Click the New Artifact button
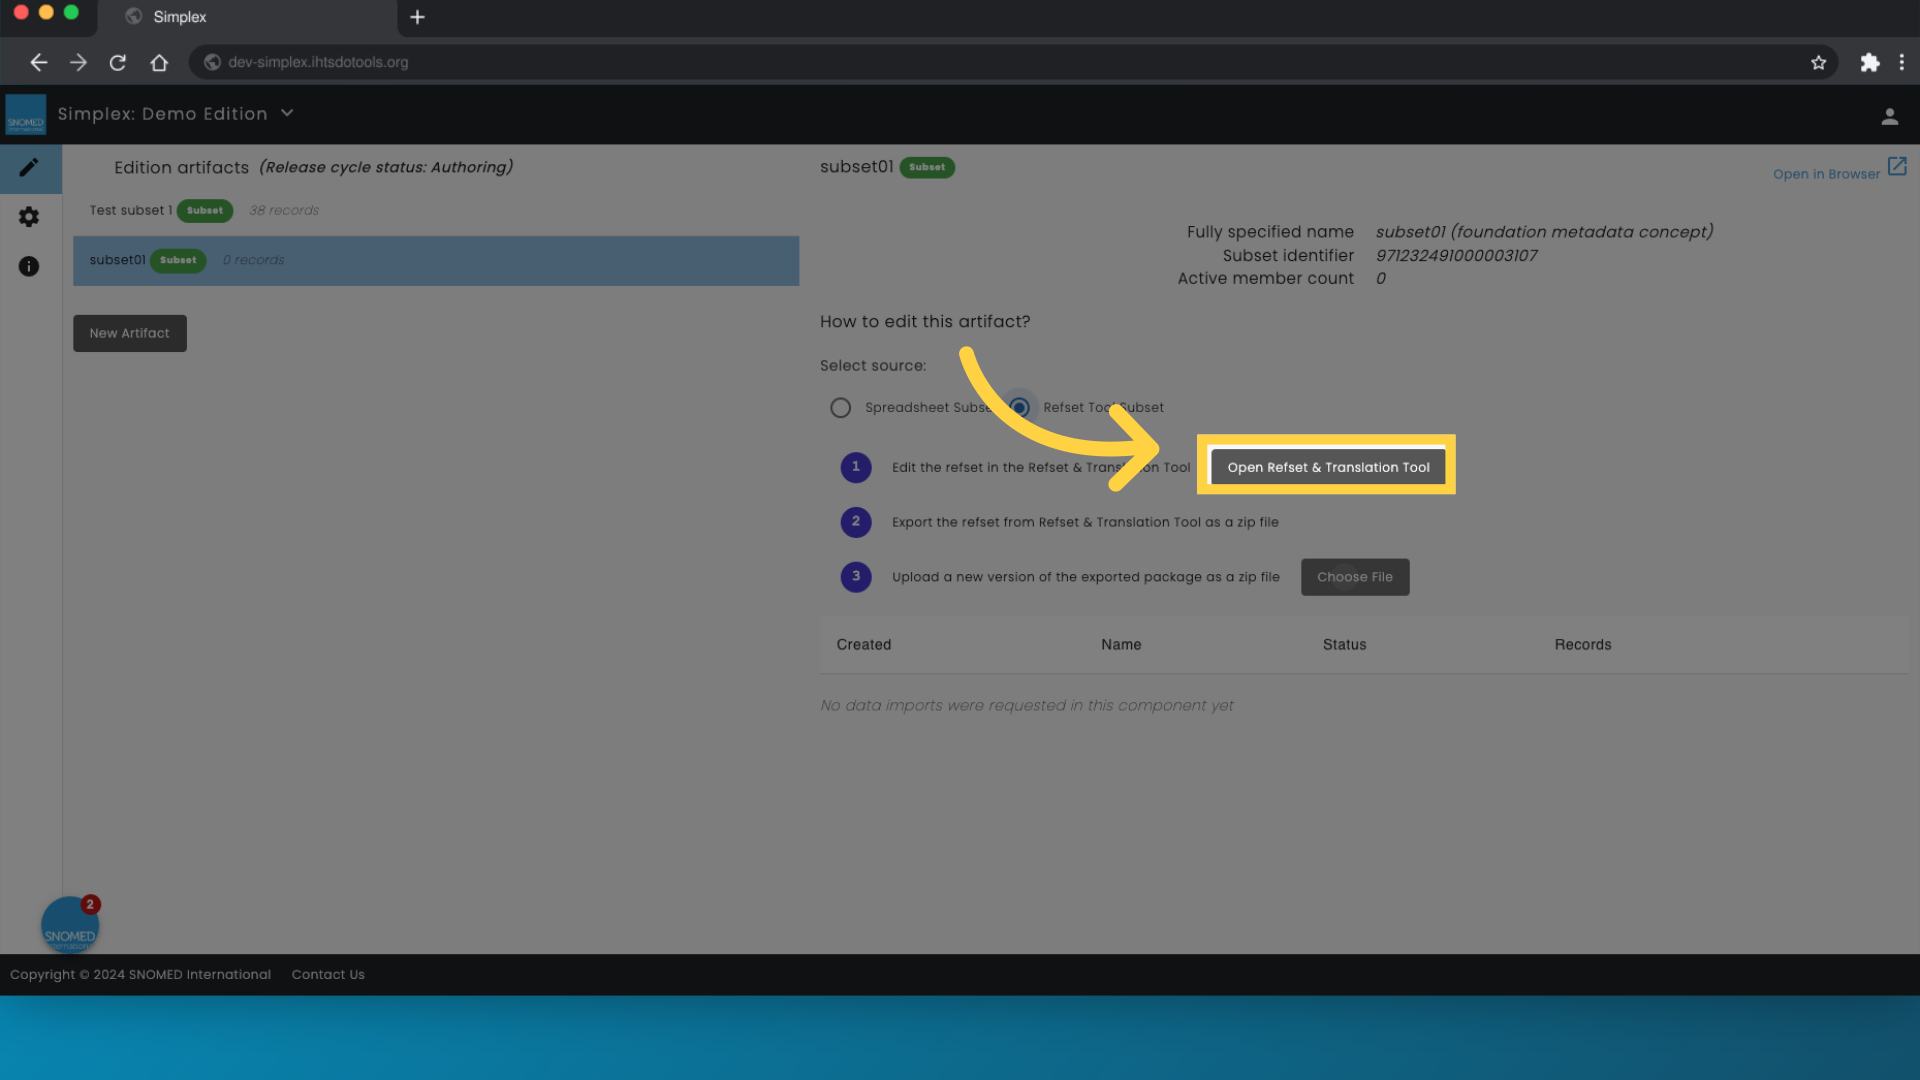This screenshot has height=1080, width=1920. [x=130, y=333]
